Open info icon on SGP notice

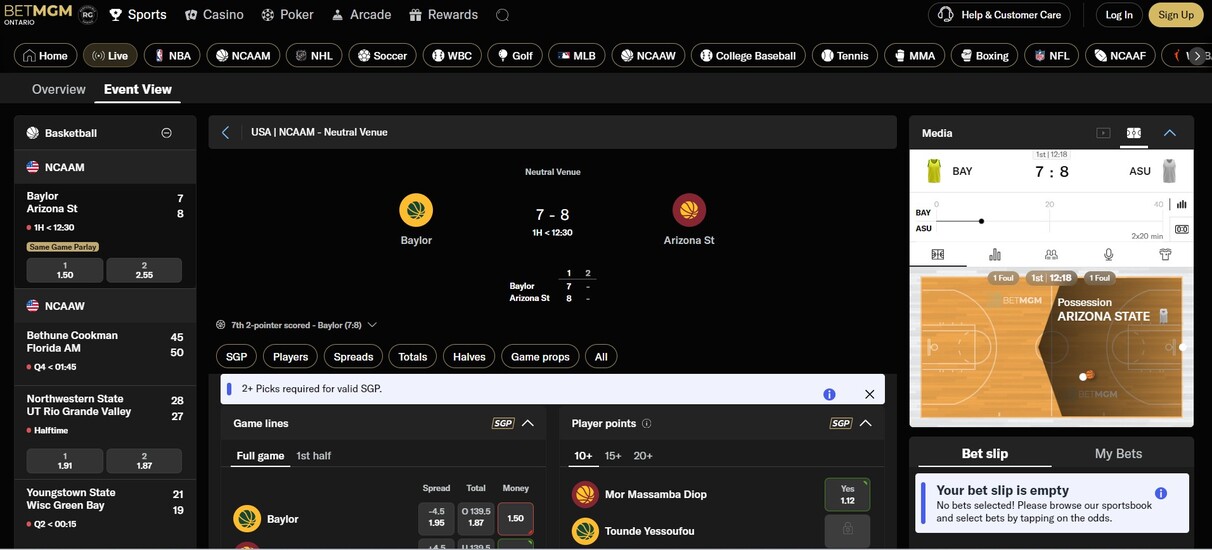click(x=829, y=394)
